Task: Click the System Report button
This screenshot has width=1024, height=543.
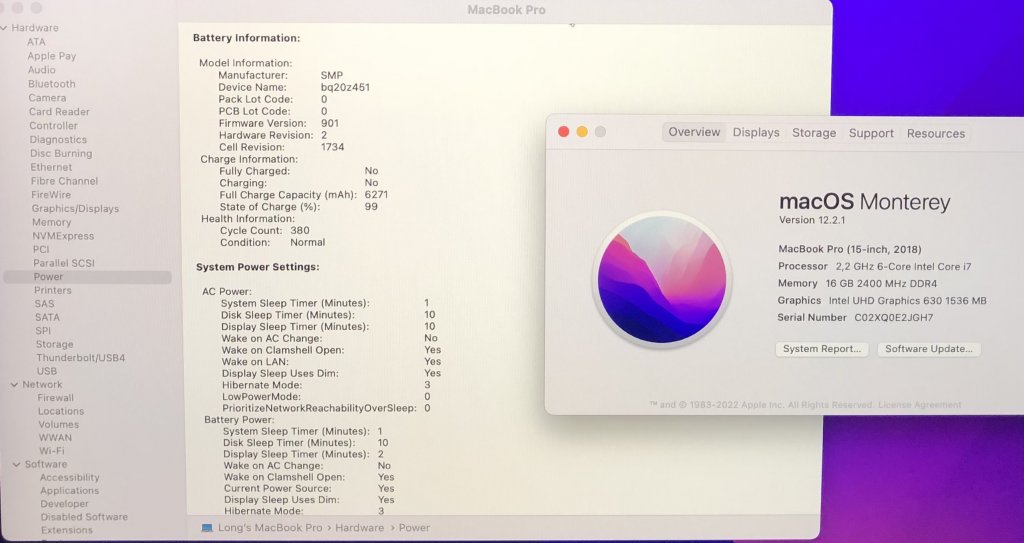Action: (822, 349)
